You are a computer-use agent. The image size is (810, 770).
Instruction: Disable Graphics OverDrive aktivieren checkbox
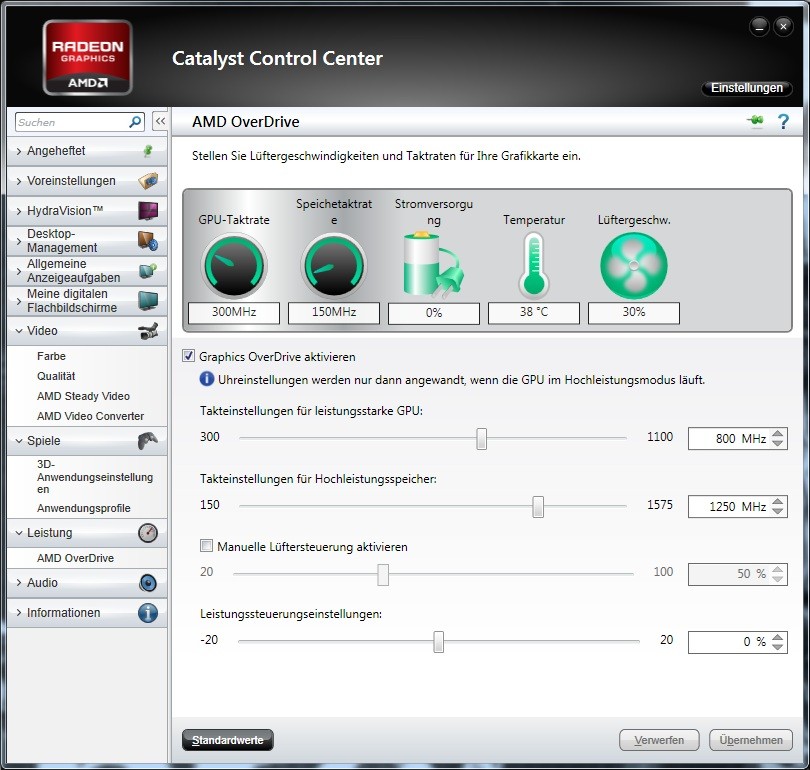point(189,356)
